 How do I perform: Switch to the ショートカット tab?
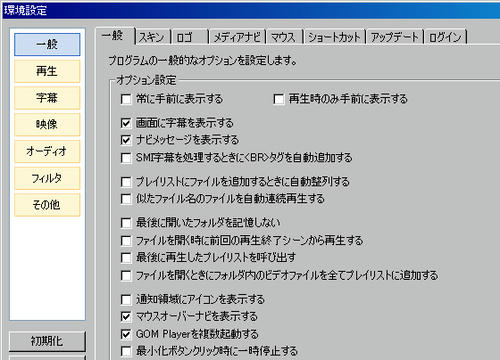click(334, 37)
